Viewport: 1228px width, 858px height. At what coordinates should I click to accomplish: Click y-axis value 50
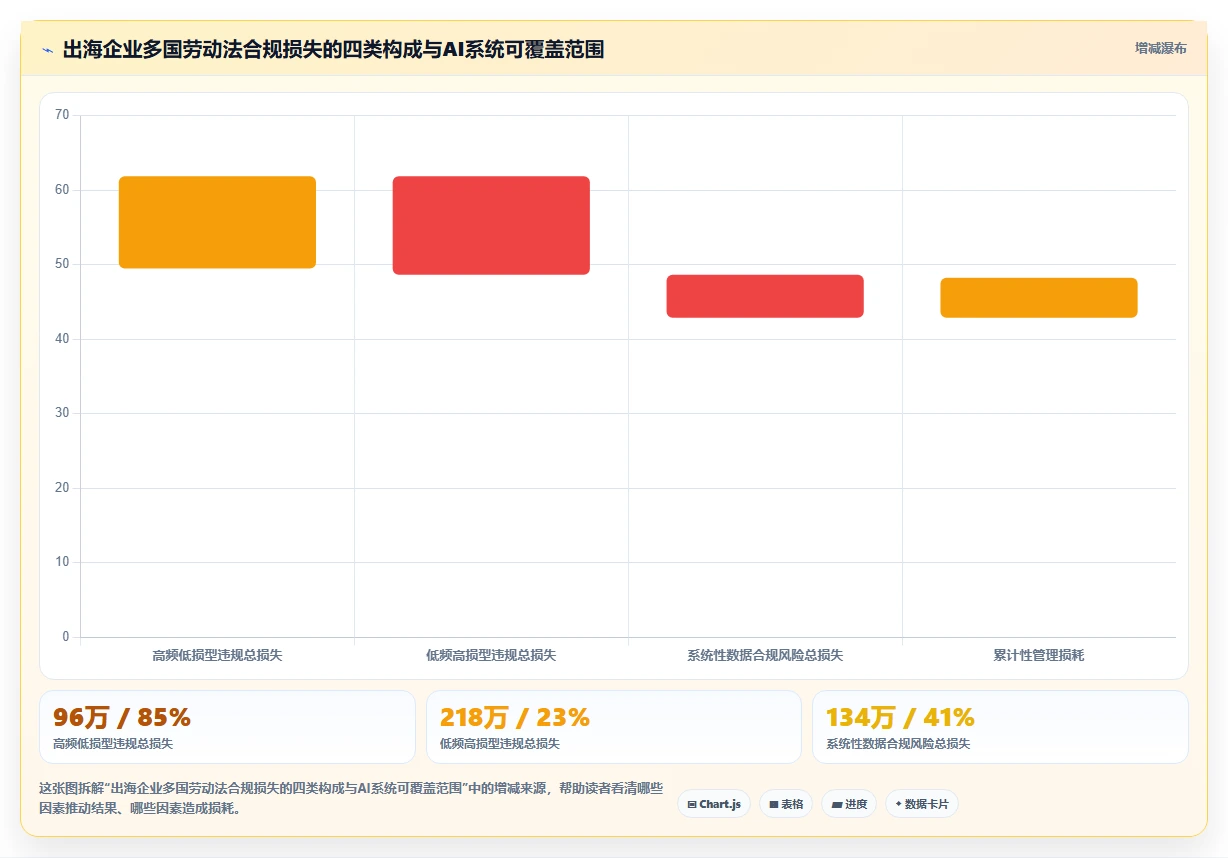(x=62, y=264)
